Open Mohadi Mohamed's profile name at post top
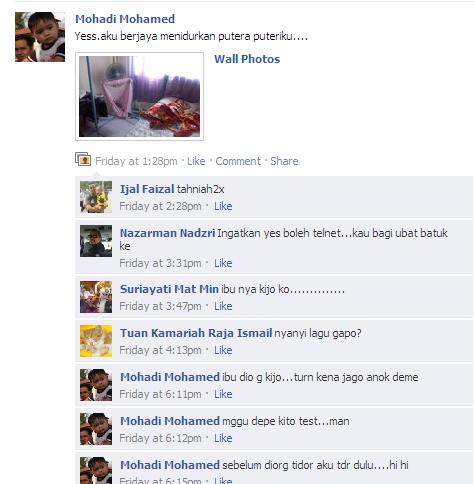This screenshot has width=474, height=484. pos(125,19)
